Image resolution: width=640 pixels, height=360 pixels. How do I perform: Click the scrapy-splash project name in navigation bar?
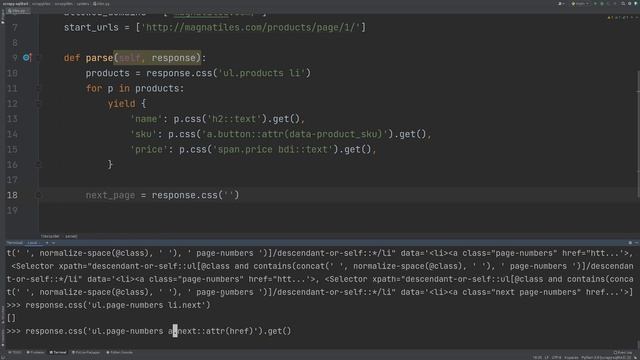click(x=16, y=4)
